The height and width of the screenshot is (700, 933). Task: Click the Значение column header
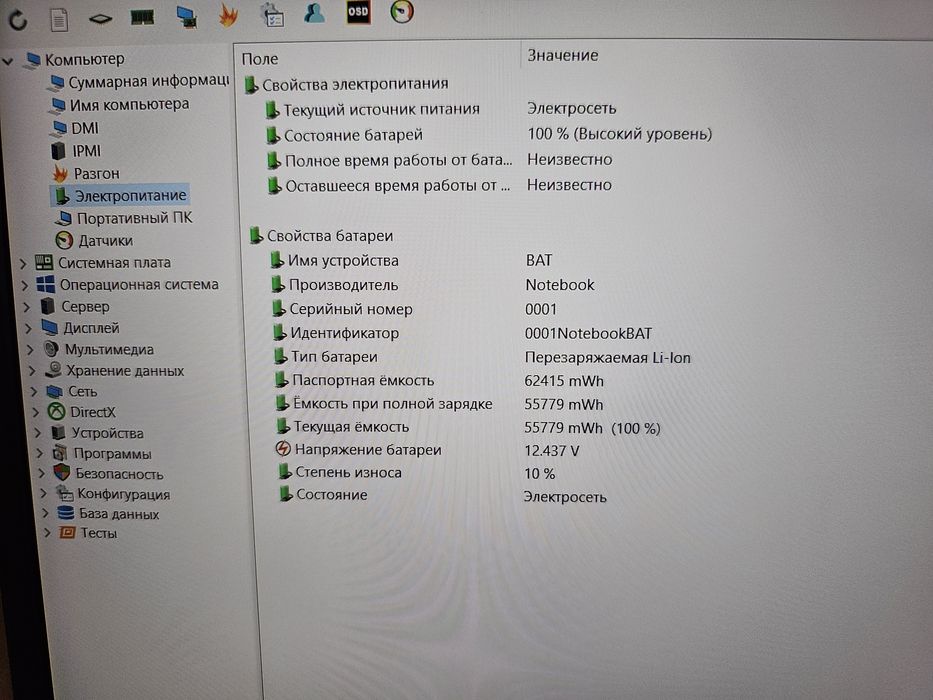click(x=563, y=55)
